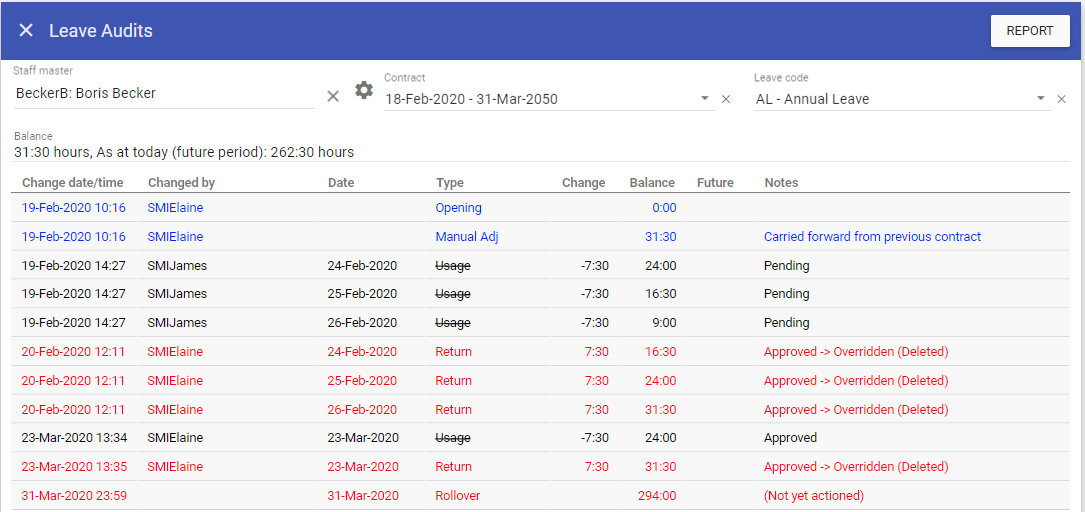This screenshot has width=1085, height=512.
Task: Expand the Leave code dropdown arrow
Action: [1040, 99]
